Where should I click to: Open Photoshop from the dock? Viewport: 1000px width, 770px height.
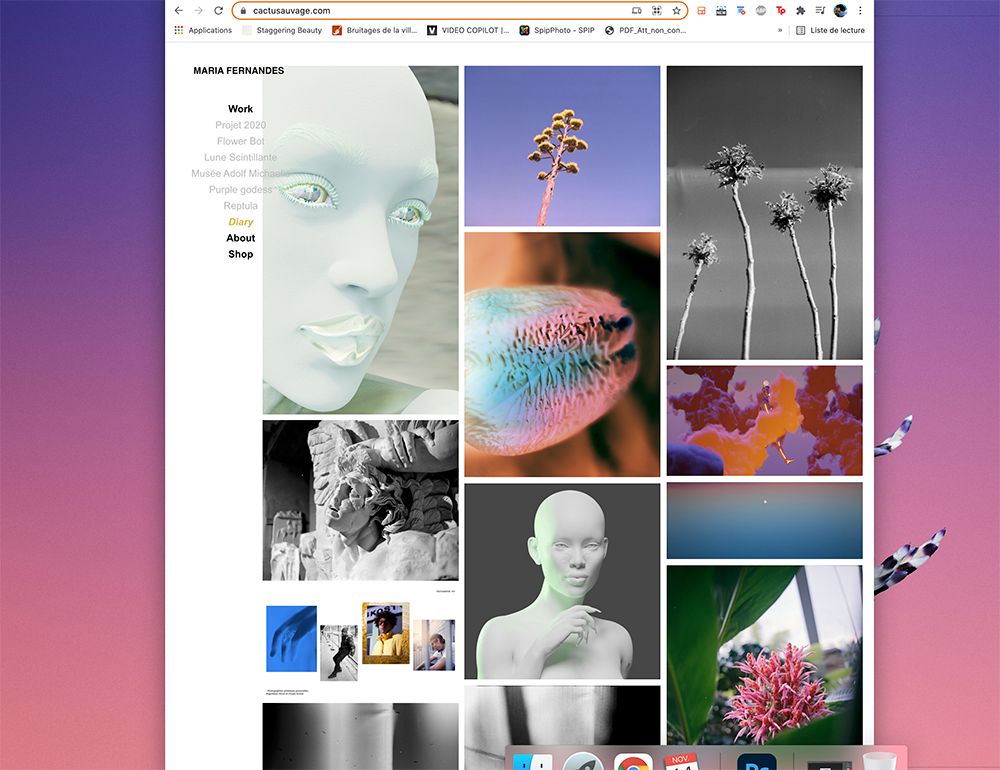pyautogui.click(x=757, y=764)
